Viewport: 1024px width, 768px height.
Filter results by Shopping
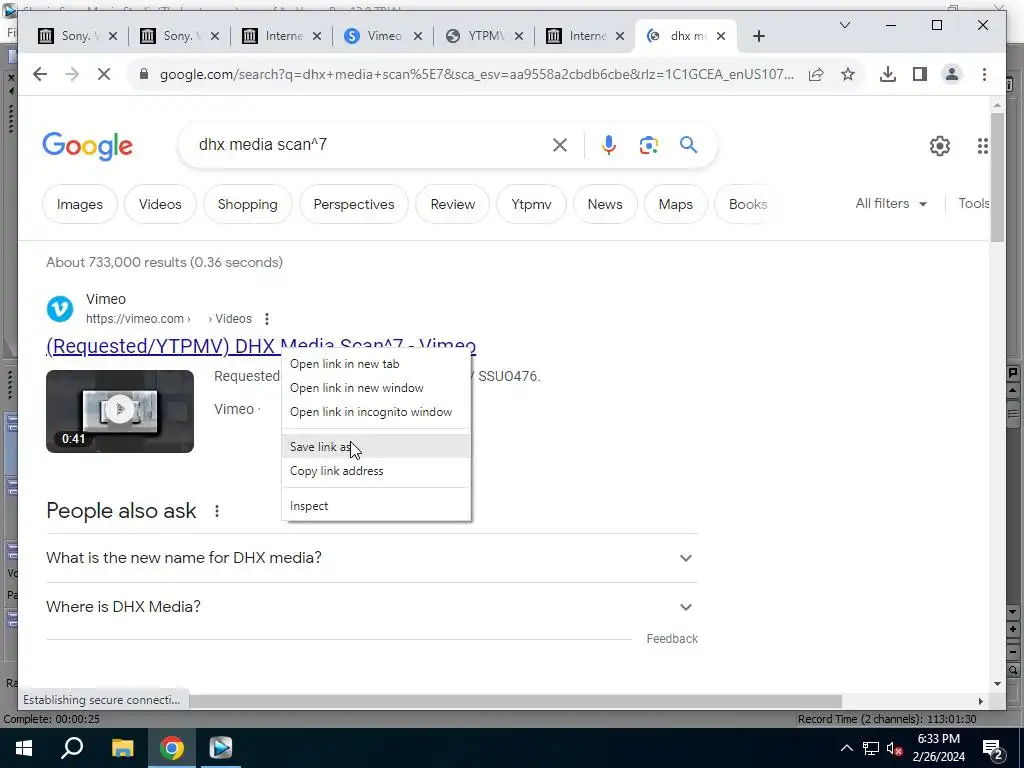248,204
